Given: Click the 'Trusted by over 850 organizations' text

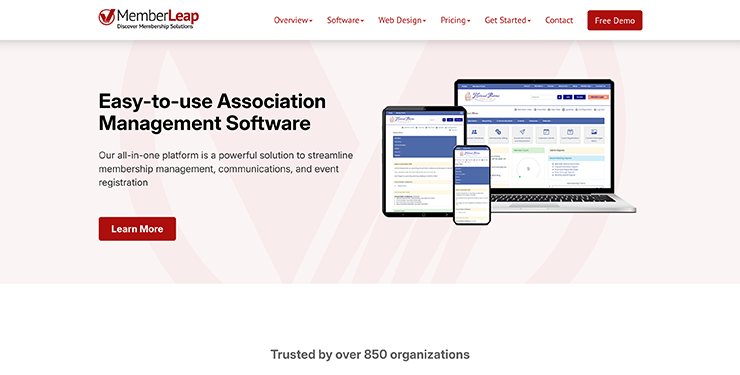Looking at the screenshot, I should tap(370, 354).
